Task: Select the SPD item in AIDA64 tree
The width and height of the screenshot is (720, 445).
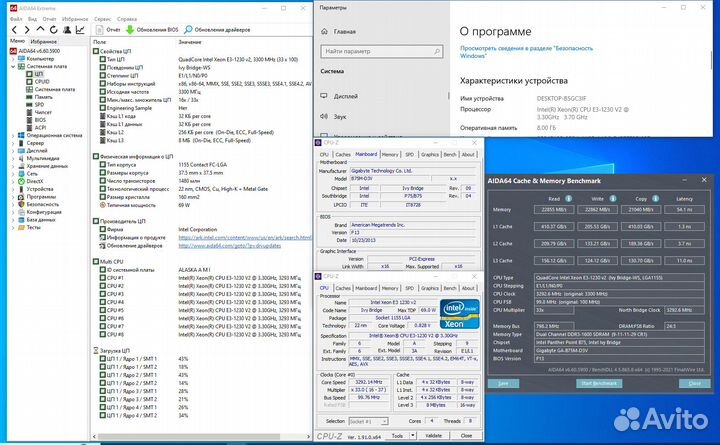Action: [x=35, y=105]
